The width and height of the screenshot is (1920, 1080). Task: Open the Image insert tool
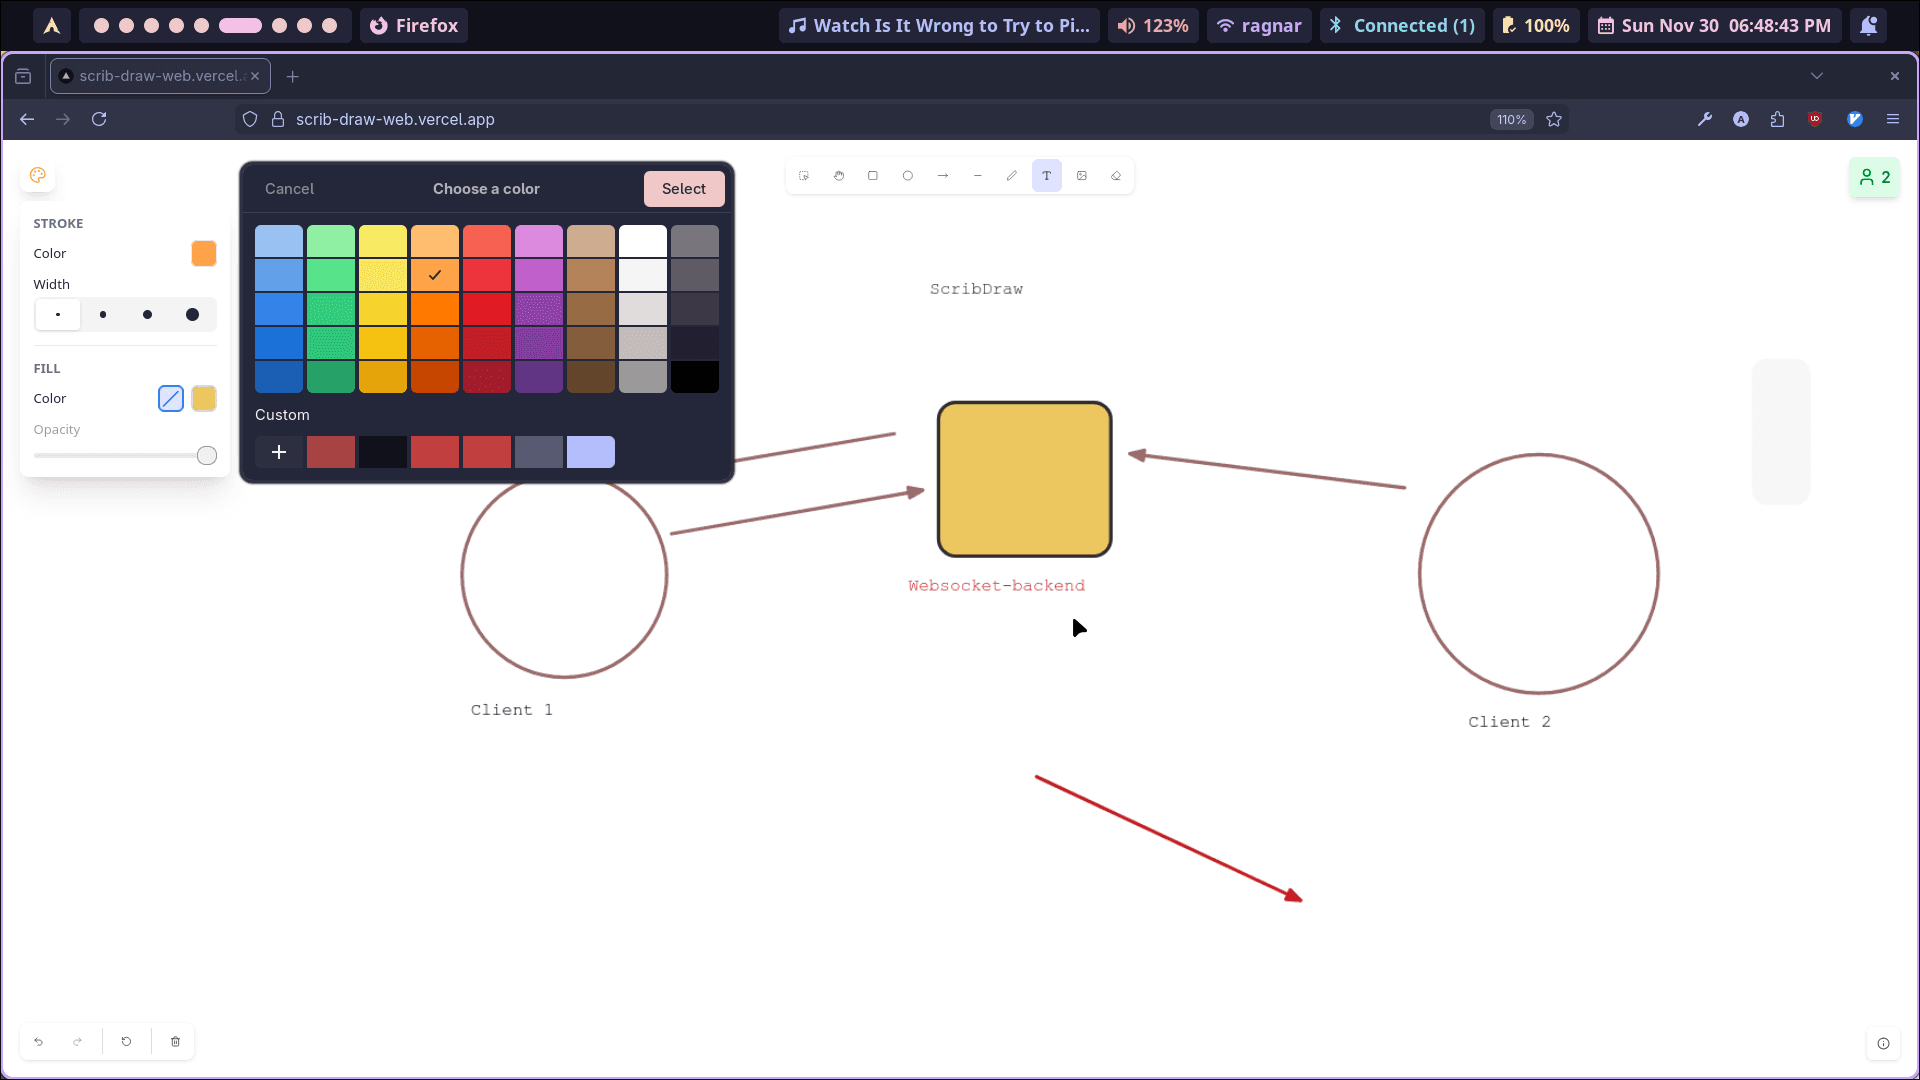point(1082,175)
